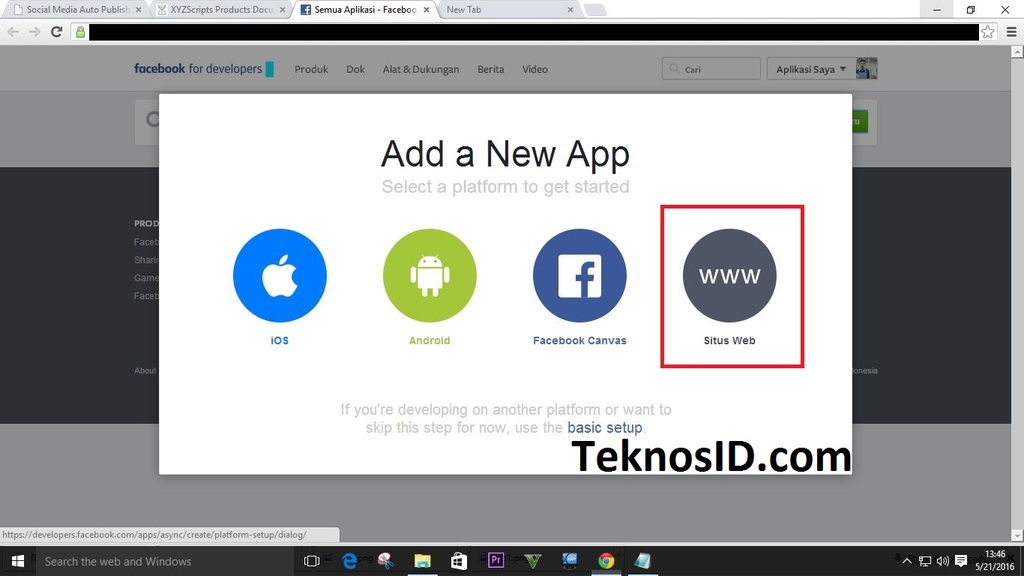This screenshot has width=1024, height=576.
Task: Go to the Video page
Action: pyautogui.click(x=535, y=69)
